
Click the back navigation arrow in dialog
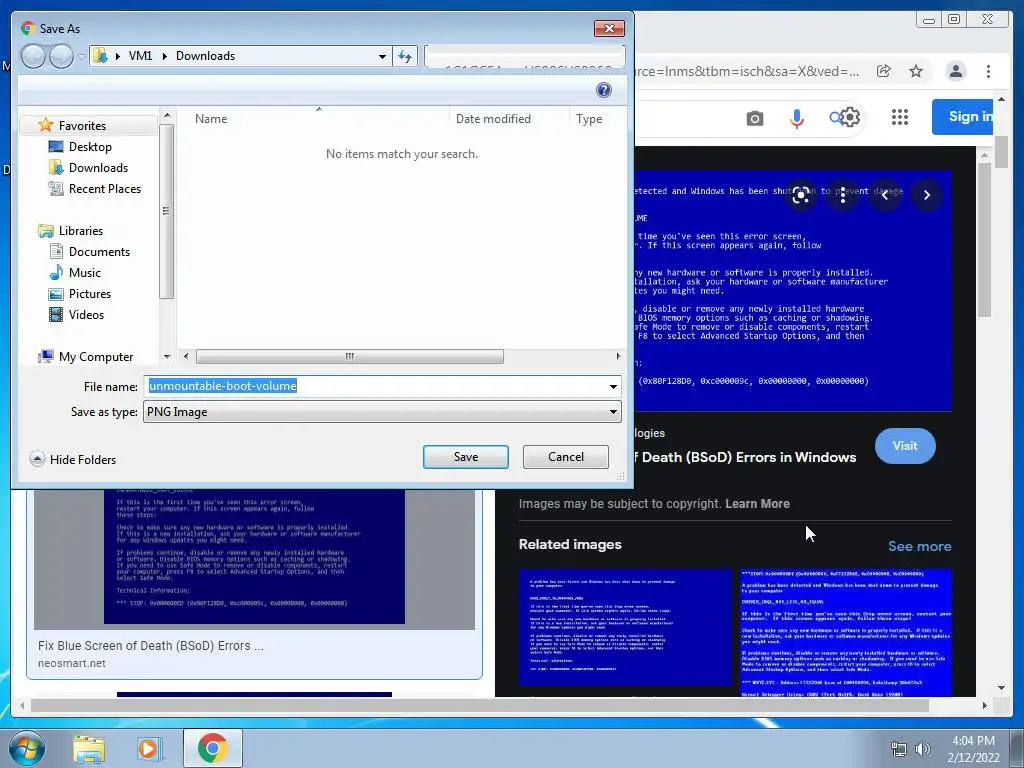click(x=33, y=56)
